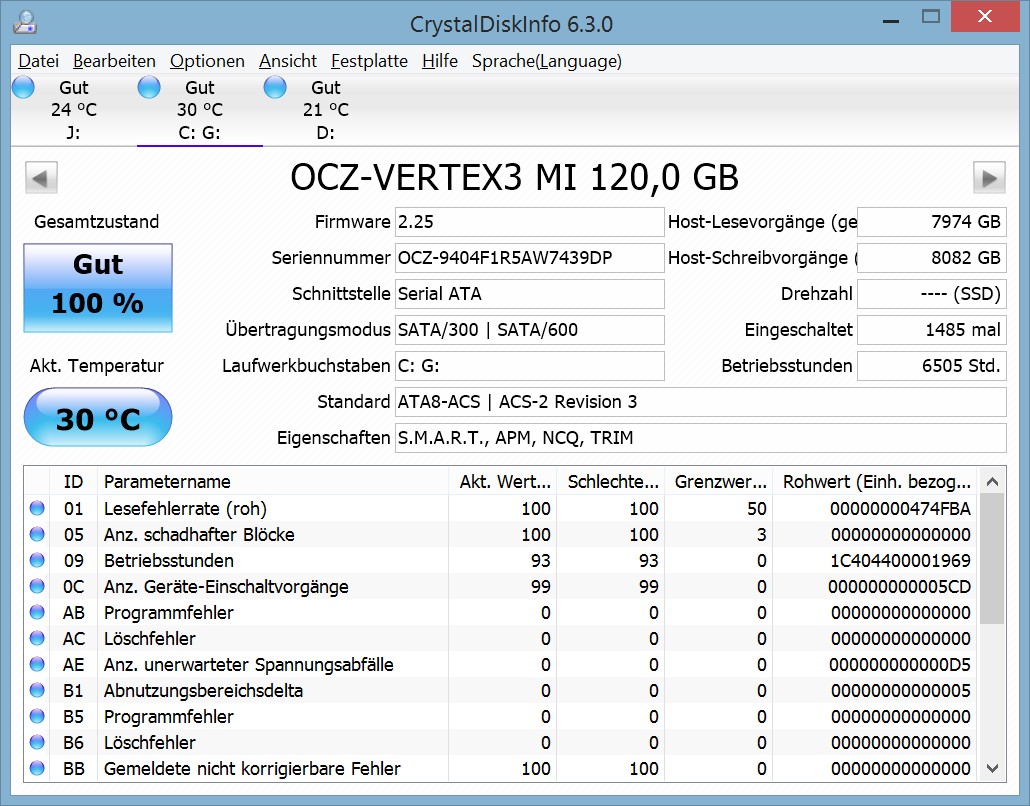1030x806 pixels.
Task: Click the Betriebsstunden 6505 Std. value
Action: point(931,366)
